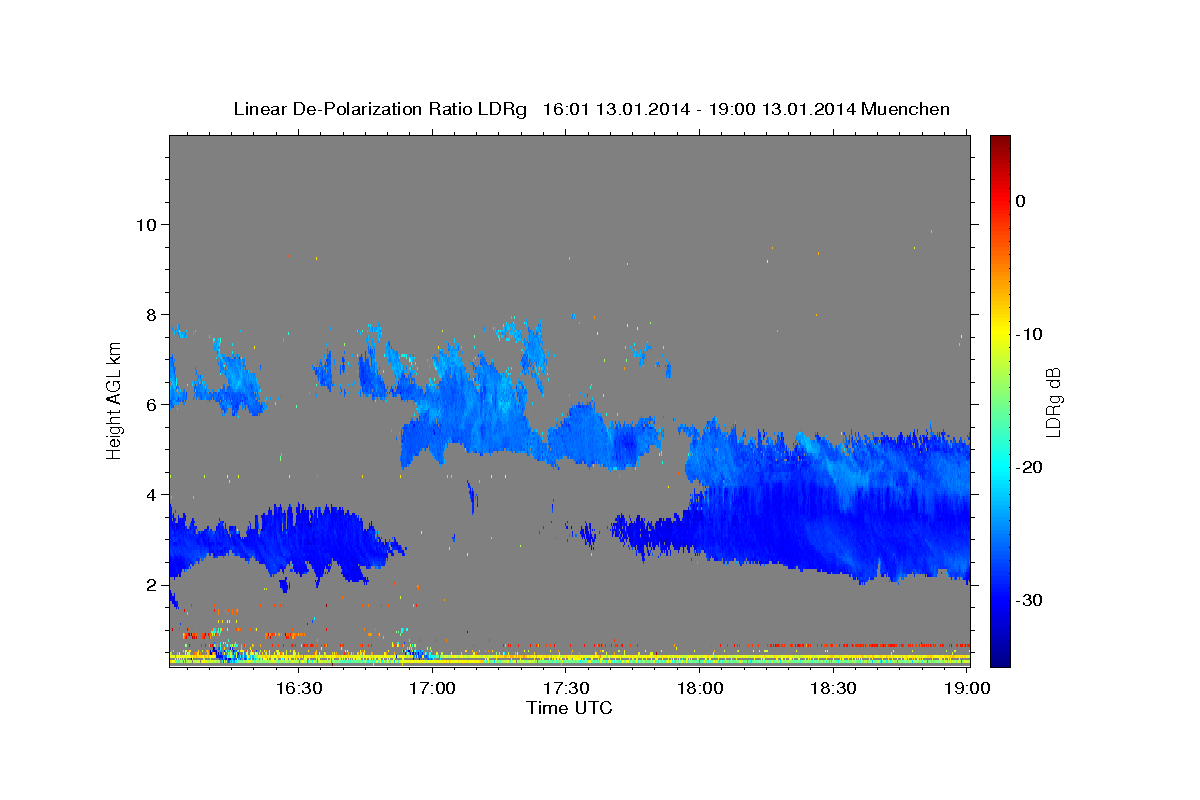Click the dark red top of colorbar
Image resolution: width=1200 pixels, height=800 pixels.
tap(1000, 143)
